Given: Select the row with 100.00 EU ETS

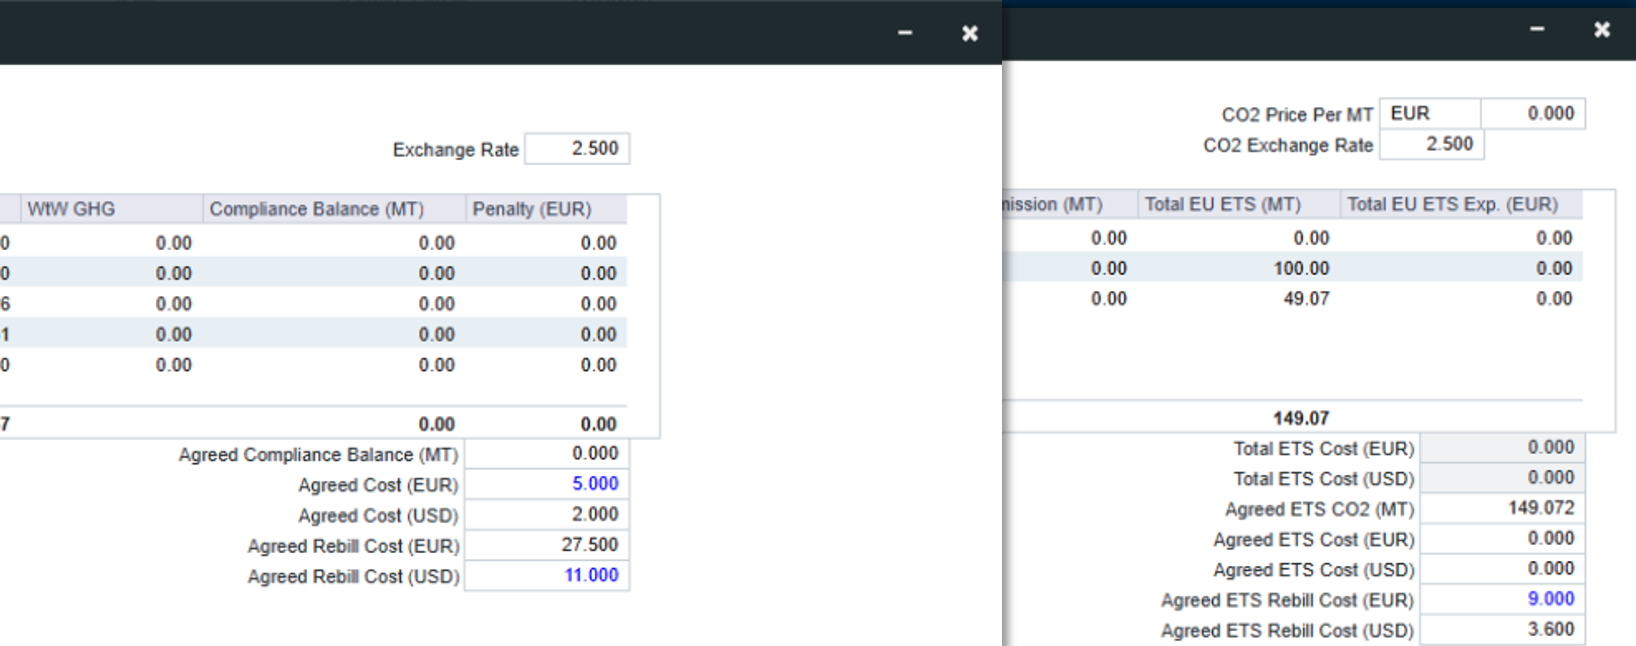Looking at the screenshot, I should [x=1293, y=268].
